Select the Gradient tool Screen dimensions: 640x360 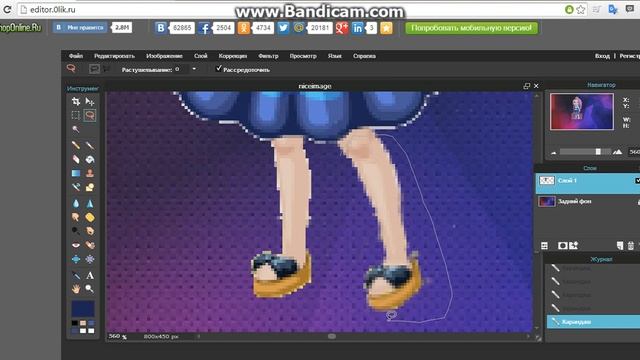point(76,173)
